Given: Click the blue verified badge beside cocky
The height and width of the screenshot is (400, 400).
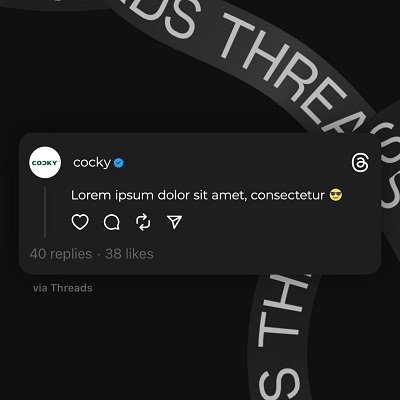Looking at the screenshot, I should pyautogui.click(x=119, y=163).
